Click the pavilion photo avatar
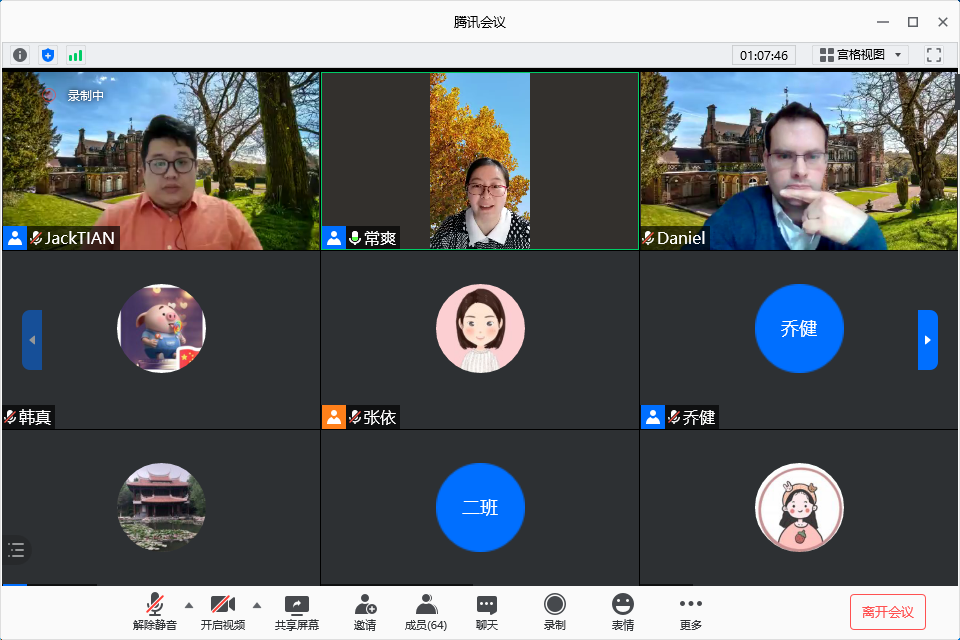 (x=162, y=507)
